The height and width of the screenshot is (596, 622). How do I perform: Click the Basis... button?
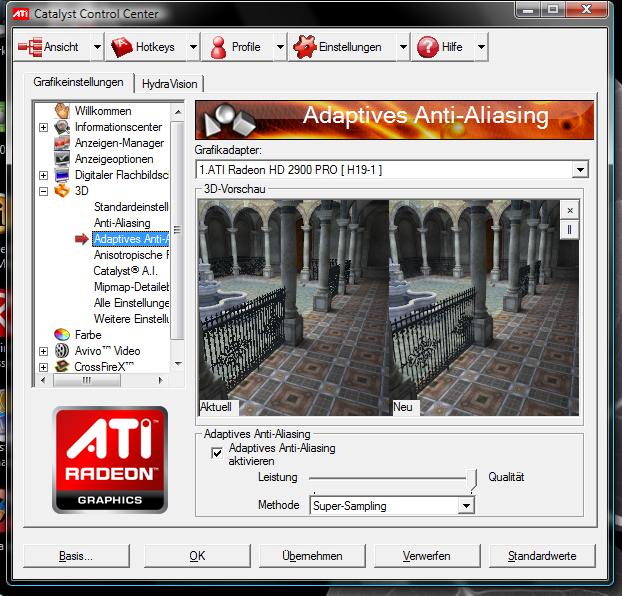coord(76,556)
